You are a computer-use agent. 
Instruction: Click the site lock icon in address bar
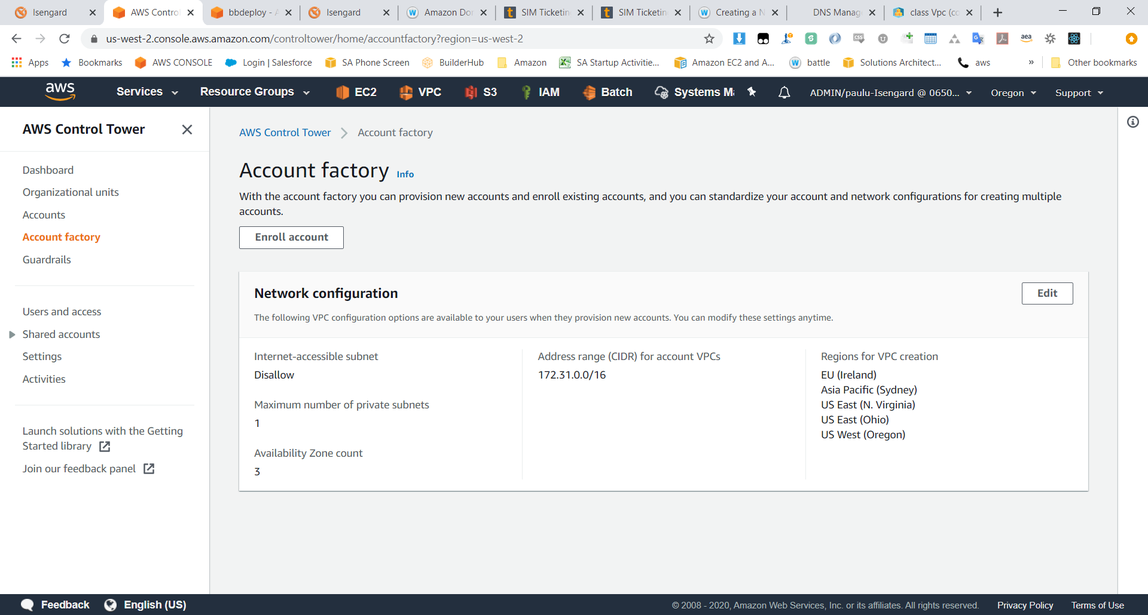click(x=94, y=39)
